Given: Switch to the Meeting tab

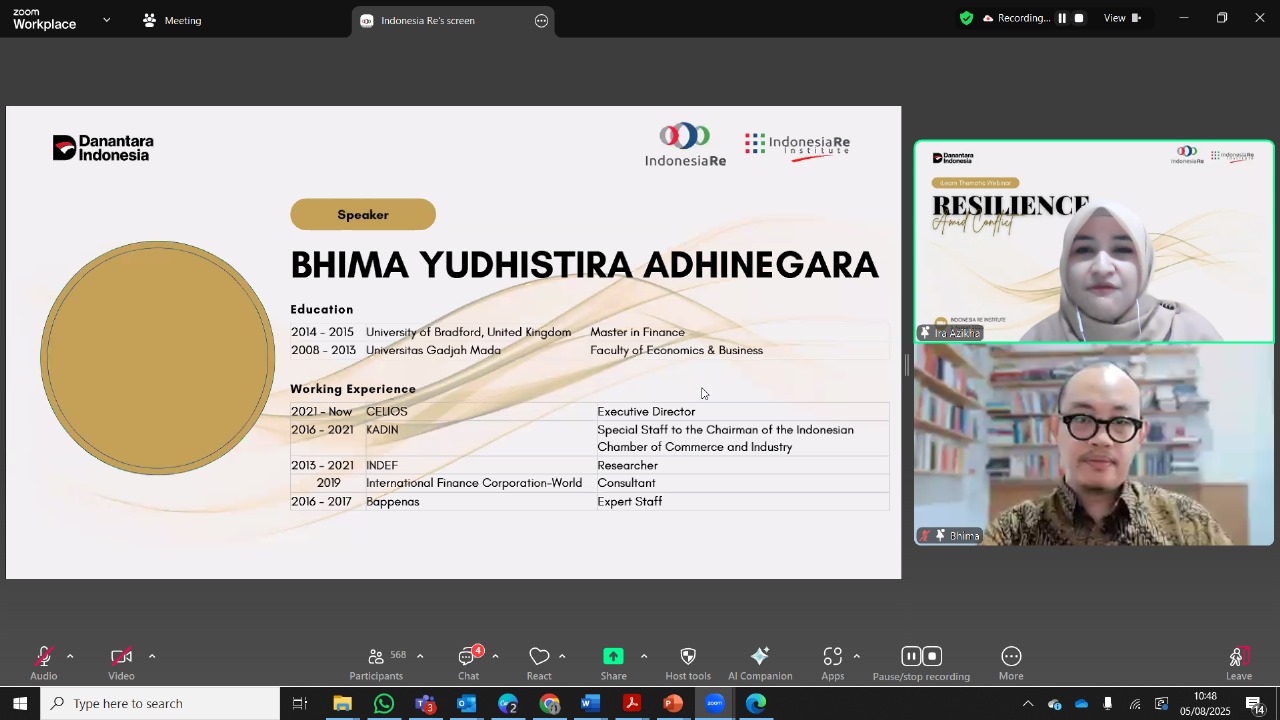Looking at the screenshot, I should tap(172, 20).
